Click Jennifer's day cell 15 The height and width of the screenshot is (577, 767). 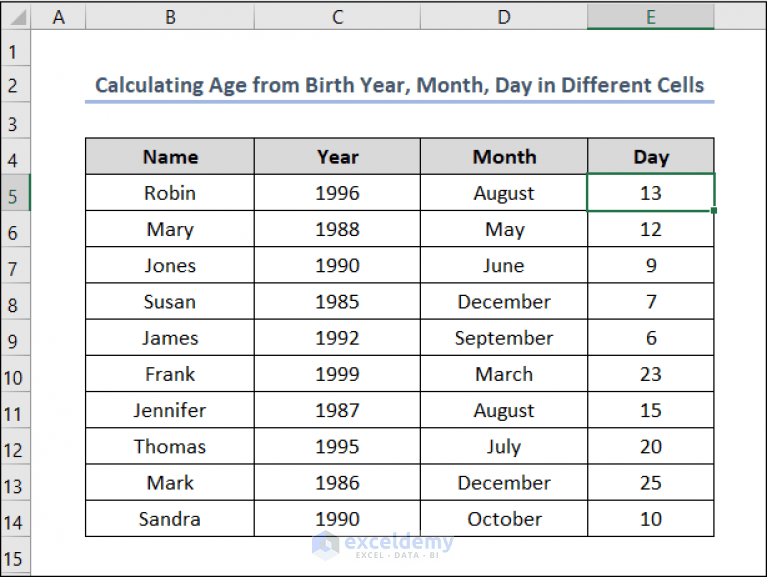click(651, 410)
